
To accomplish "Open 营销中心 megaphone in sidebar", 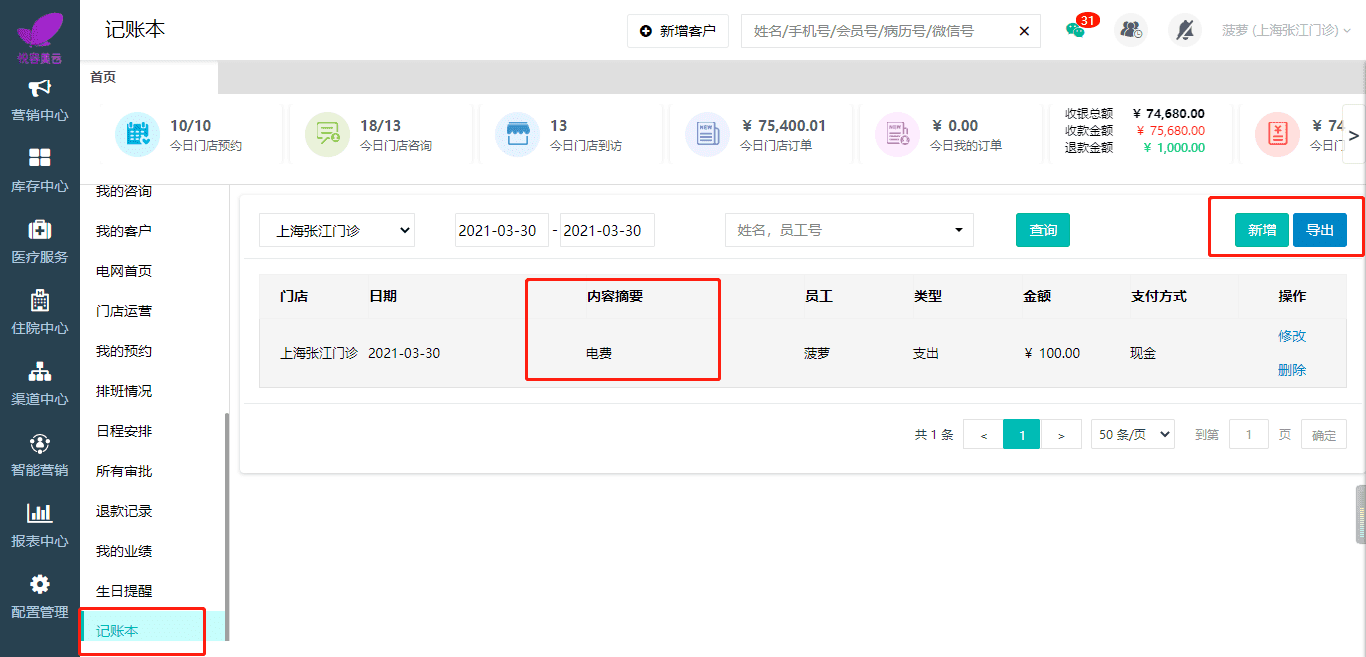I will point(40,89).
